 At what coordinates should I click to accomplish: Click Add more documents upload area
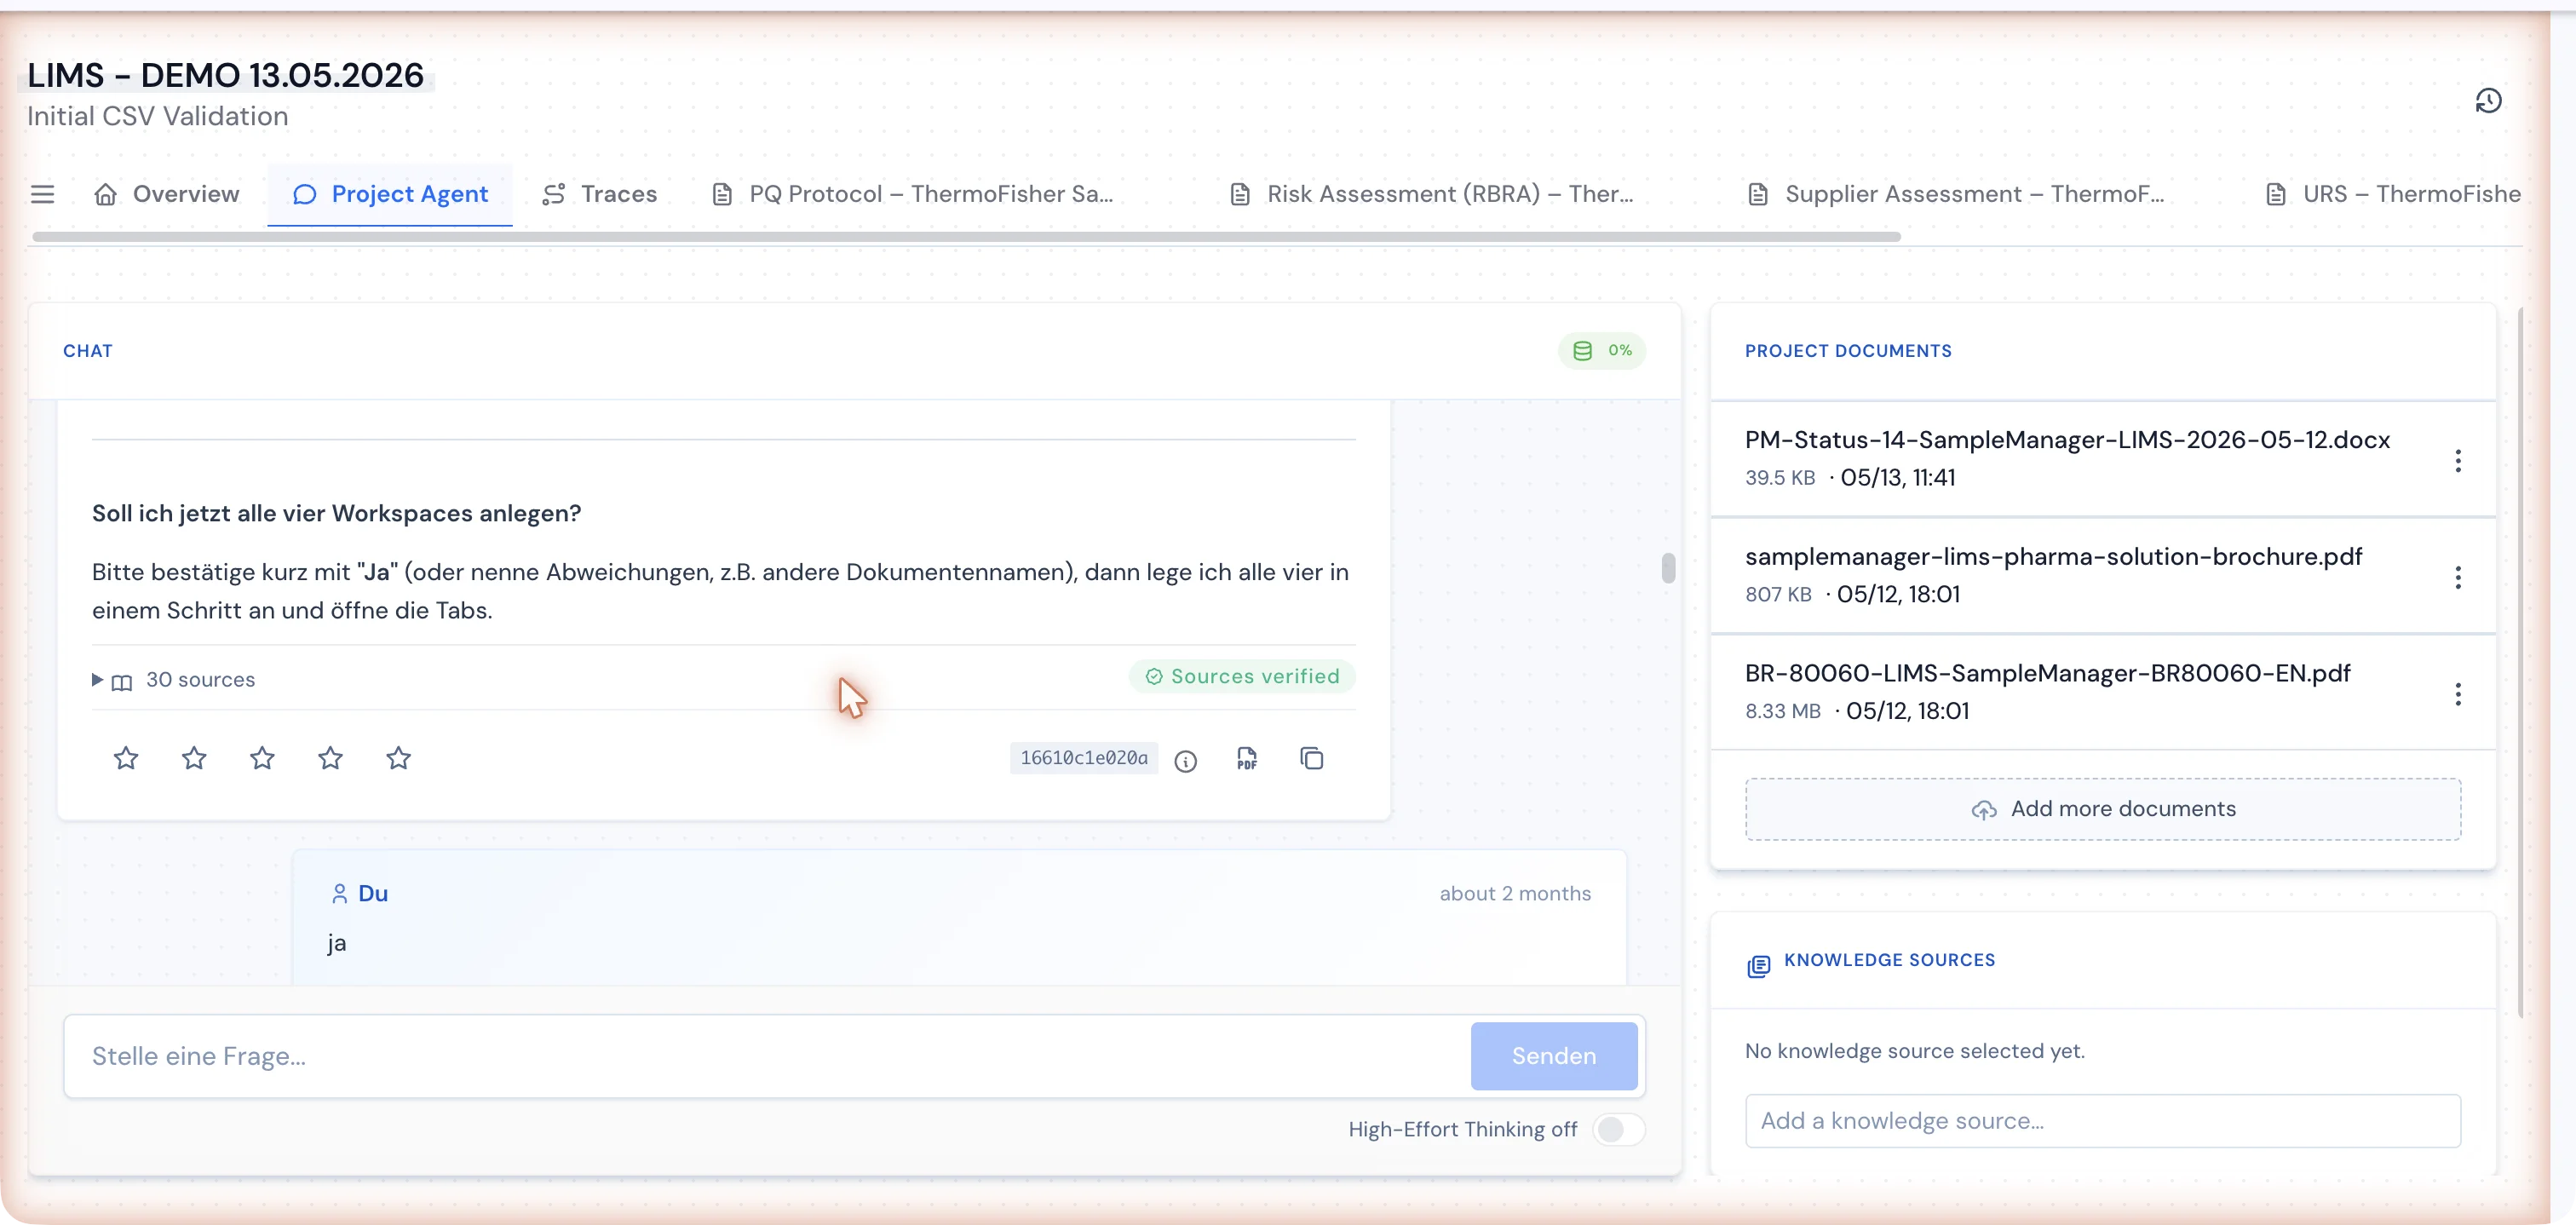(x=2103, y=809)
